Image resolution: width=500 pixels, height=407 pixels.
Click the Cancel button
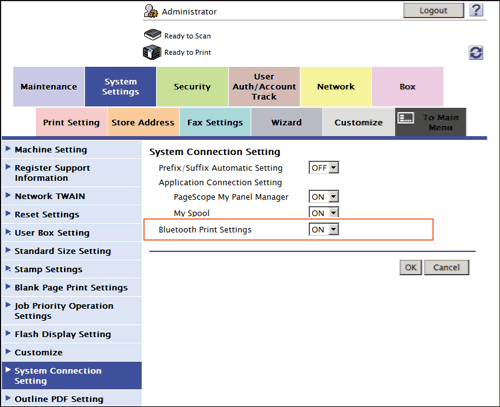pos(446,267)
